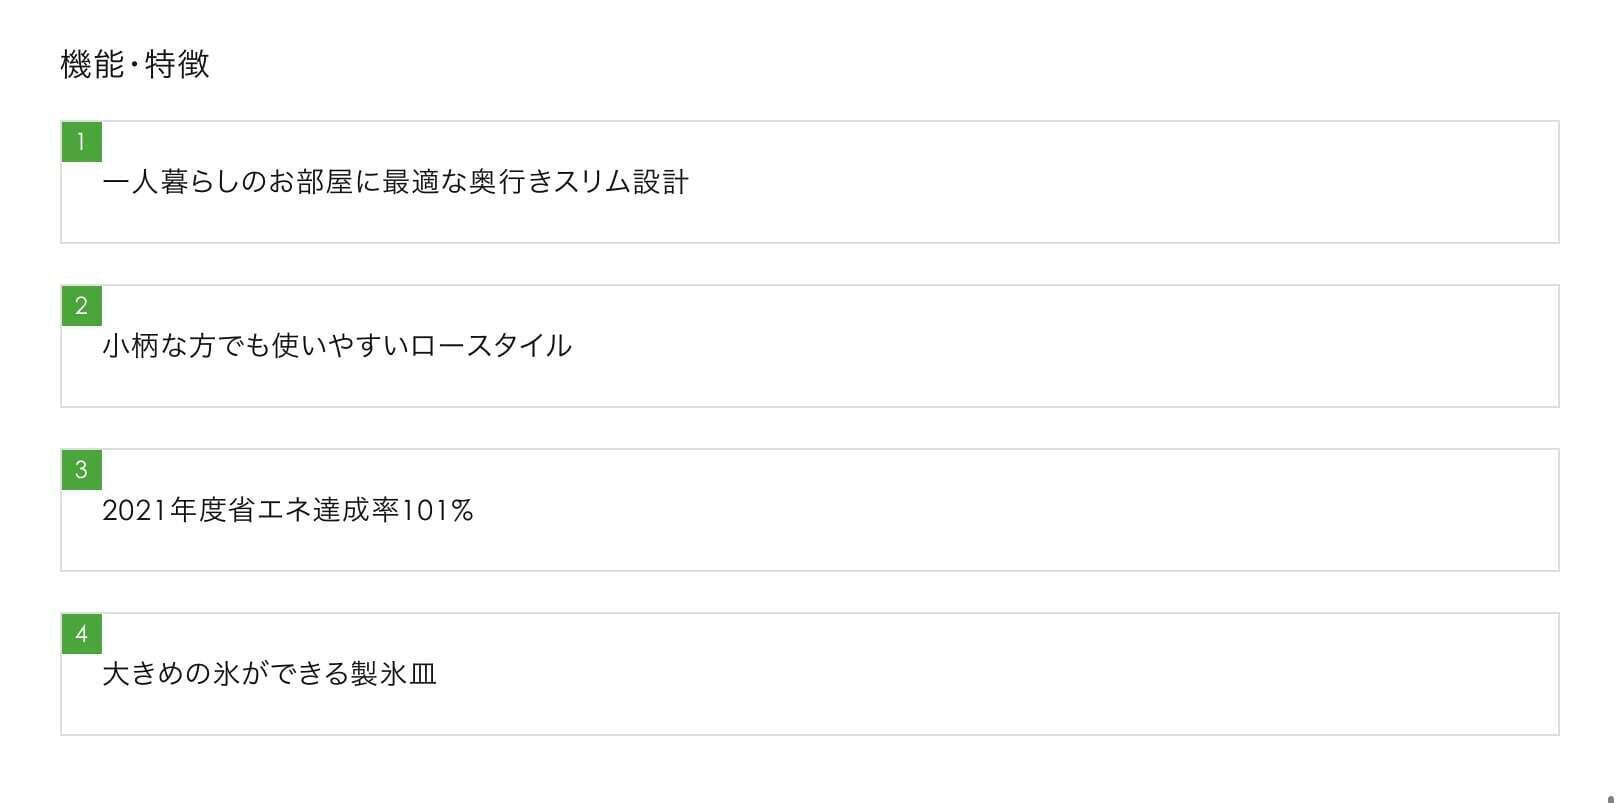This screenshot has height=803, width=1620.
Task: Click the 機能・特徴 section heading
Action: (135, 65)
